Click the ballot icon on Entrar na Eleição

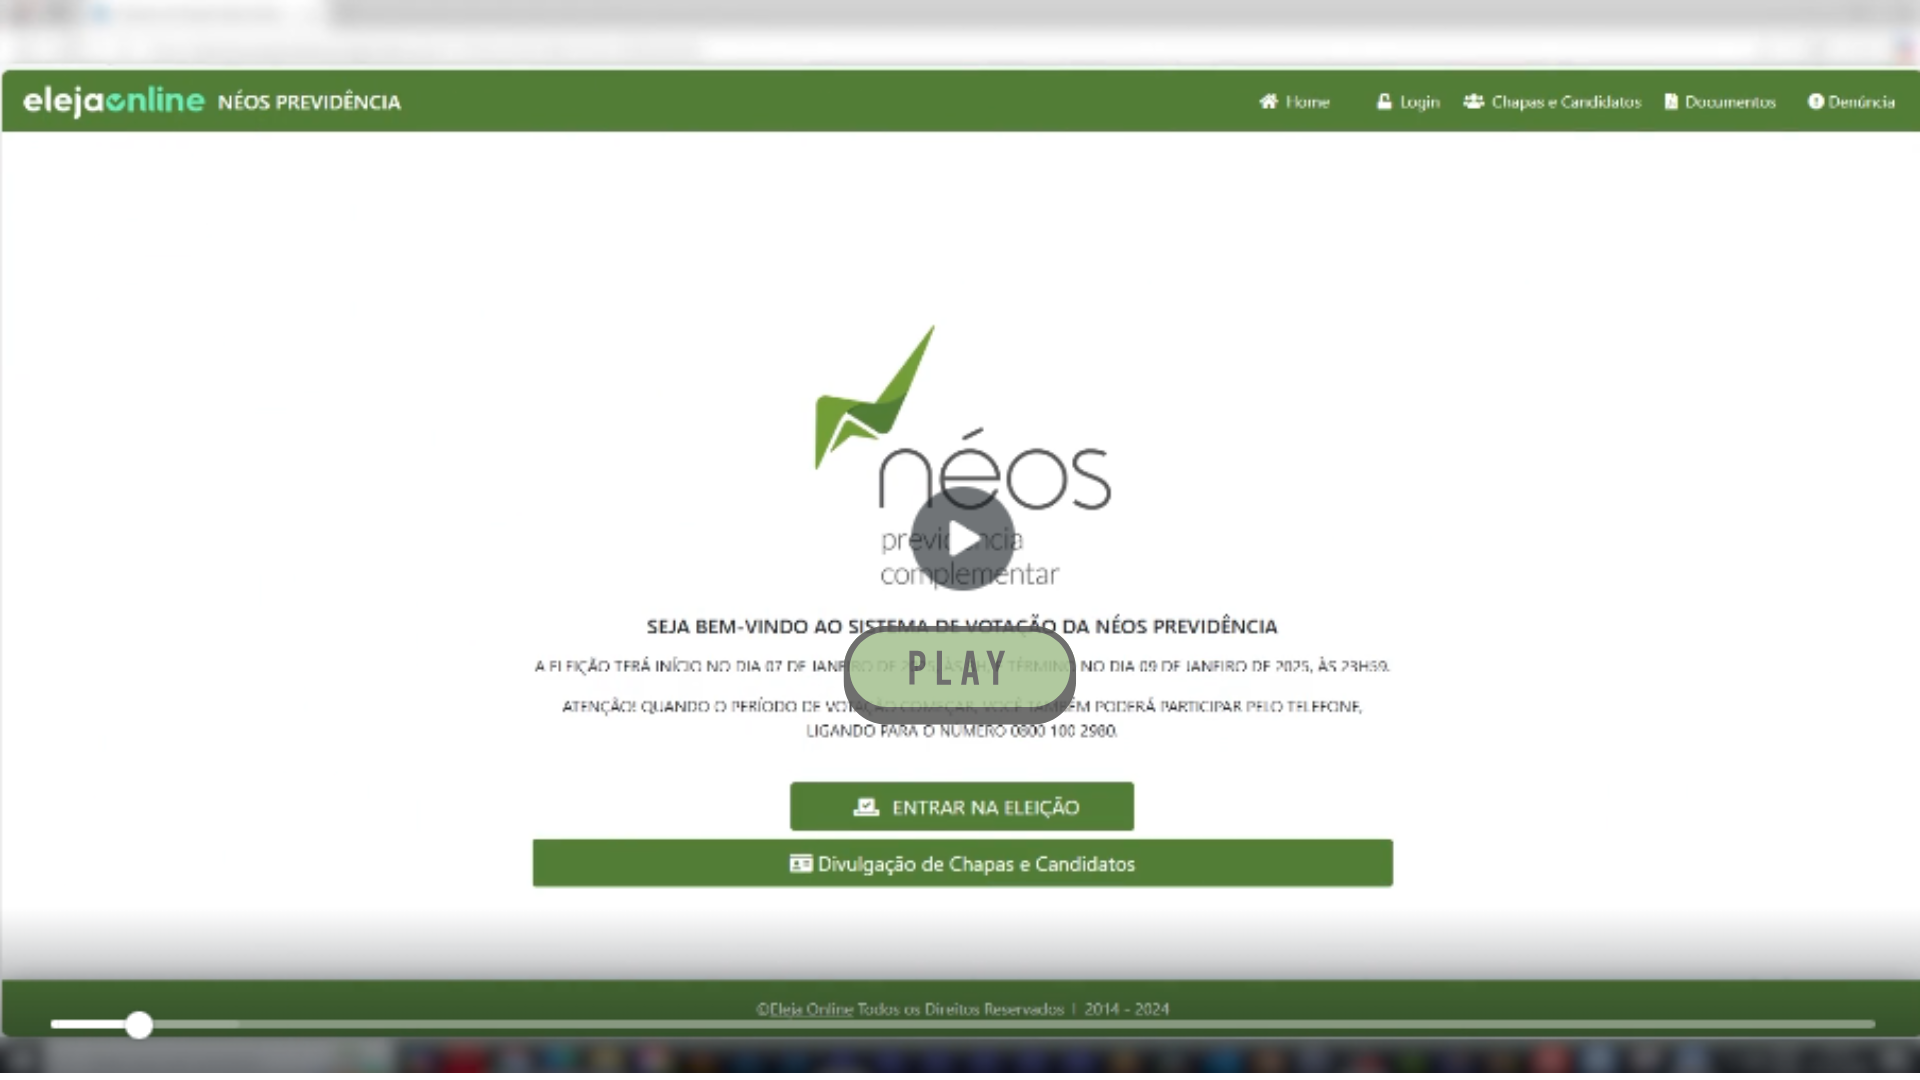click(x=866, y=807)
